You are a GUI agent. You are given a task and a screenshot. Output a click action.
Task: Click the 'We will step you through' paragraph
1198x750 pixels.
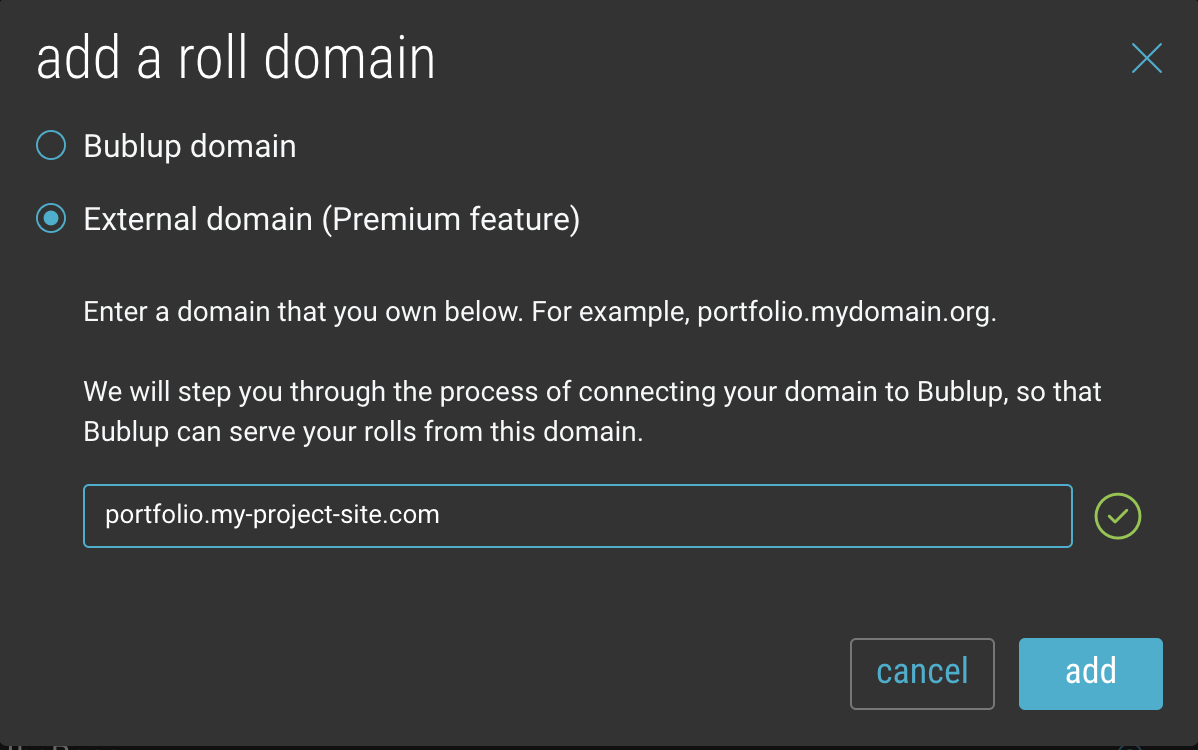click(592, 411)
